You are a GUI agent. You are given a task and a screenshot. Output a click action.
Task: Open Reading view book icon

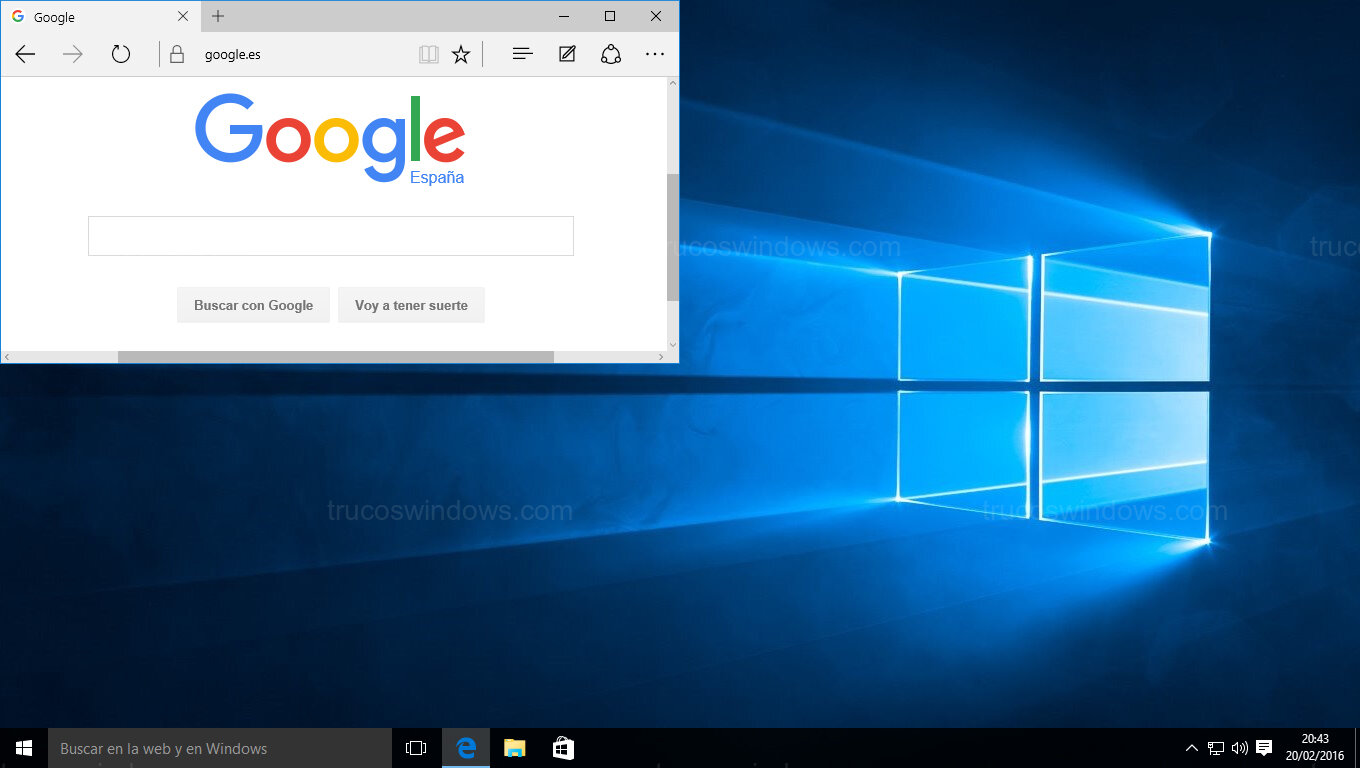coord(429,55)
